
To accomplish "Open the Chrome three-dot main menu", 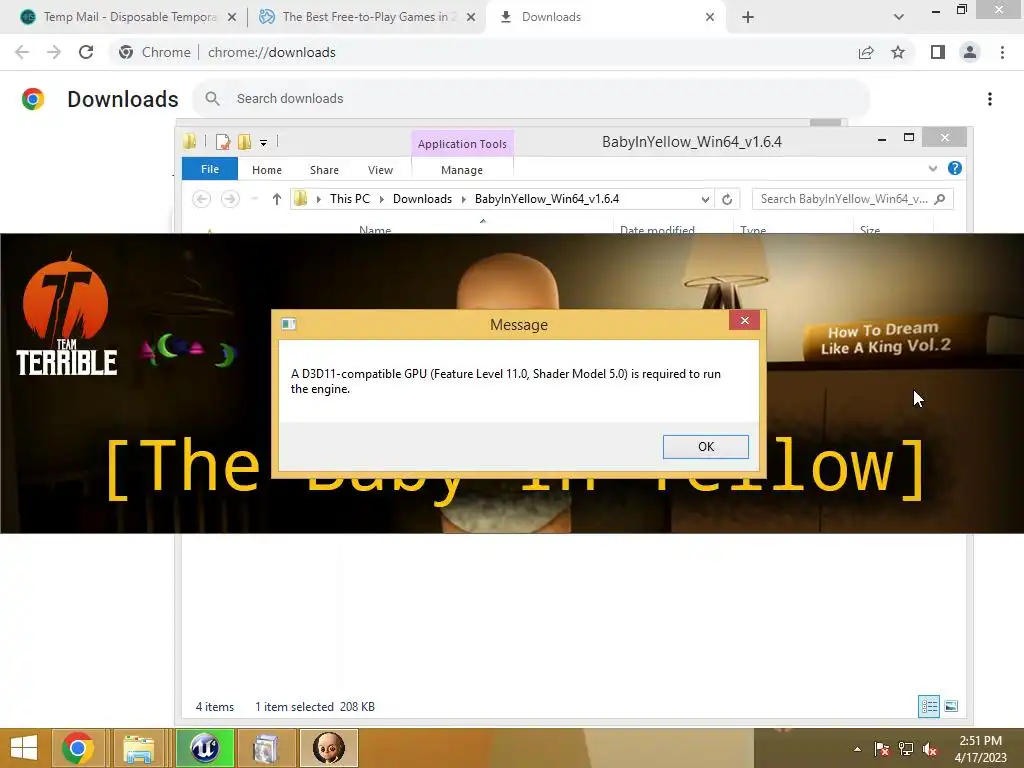I will pyautogui.click(x=1002, y=52).
